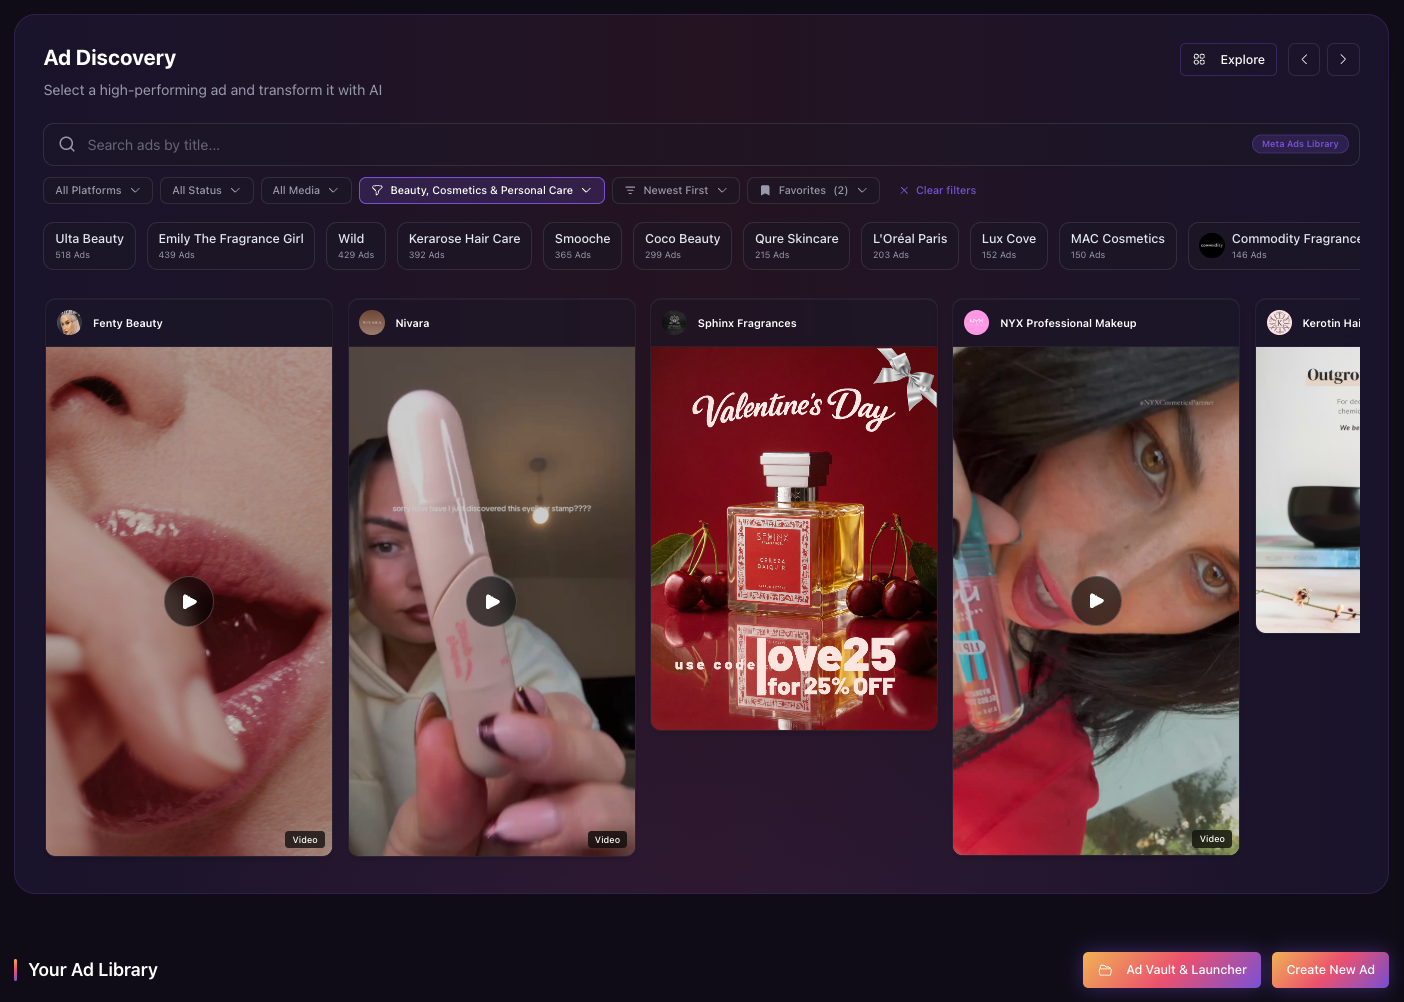Viewport: 1404px width, 1002px height.
Task: Play the Fenty Beauty video ad
Action: [188, 601]
